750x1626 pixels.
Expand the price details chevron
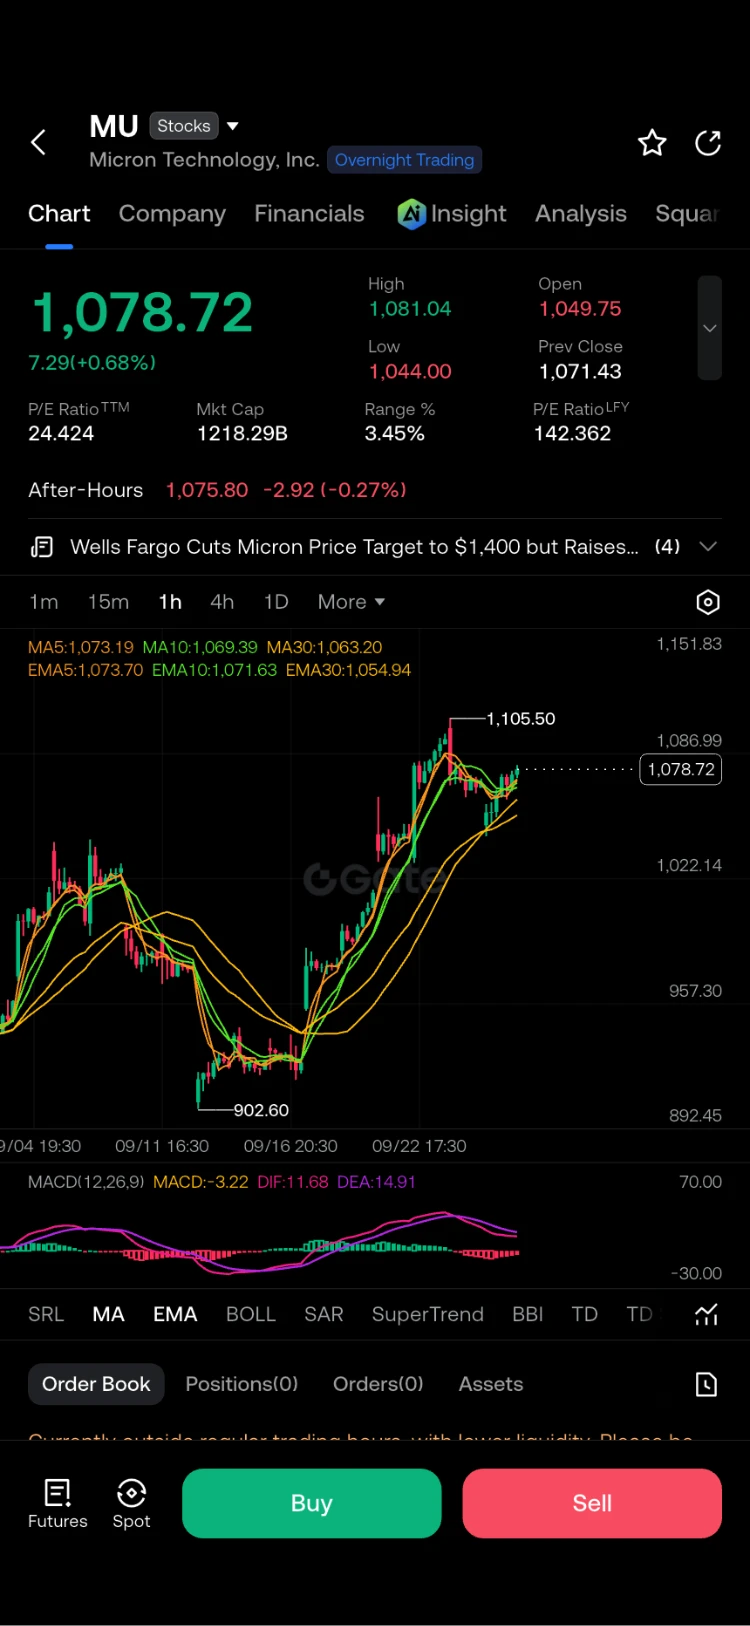[x=709, y=328]
